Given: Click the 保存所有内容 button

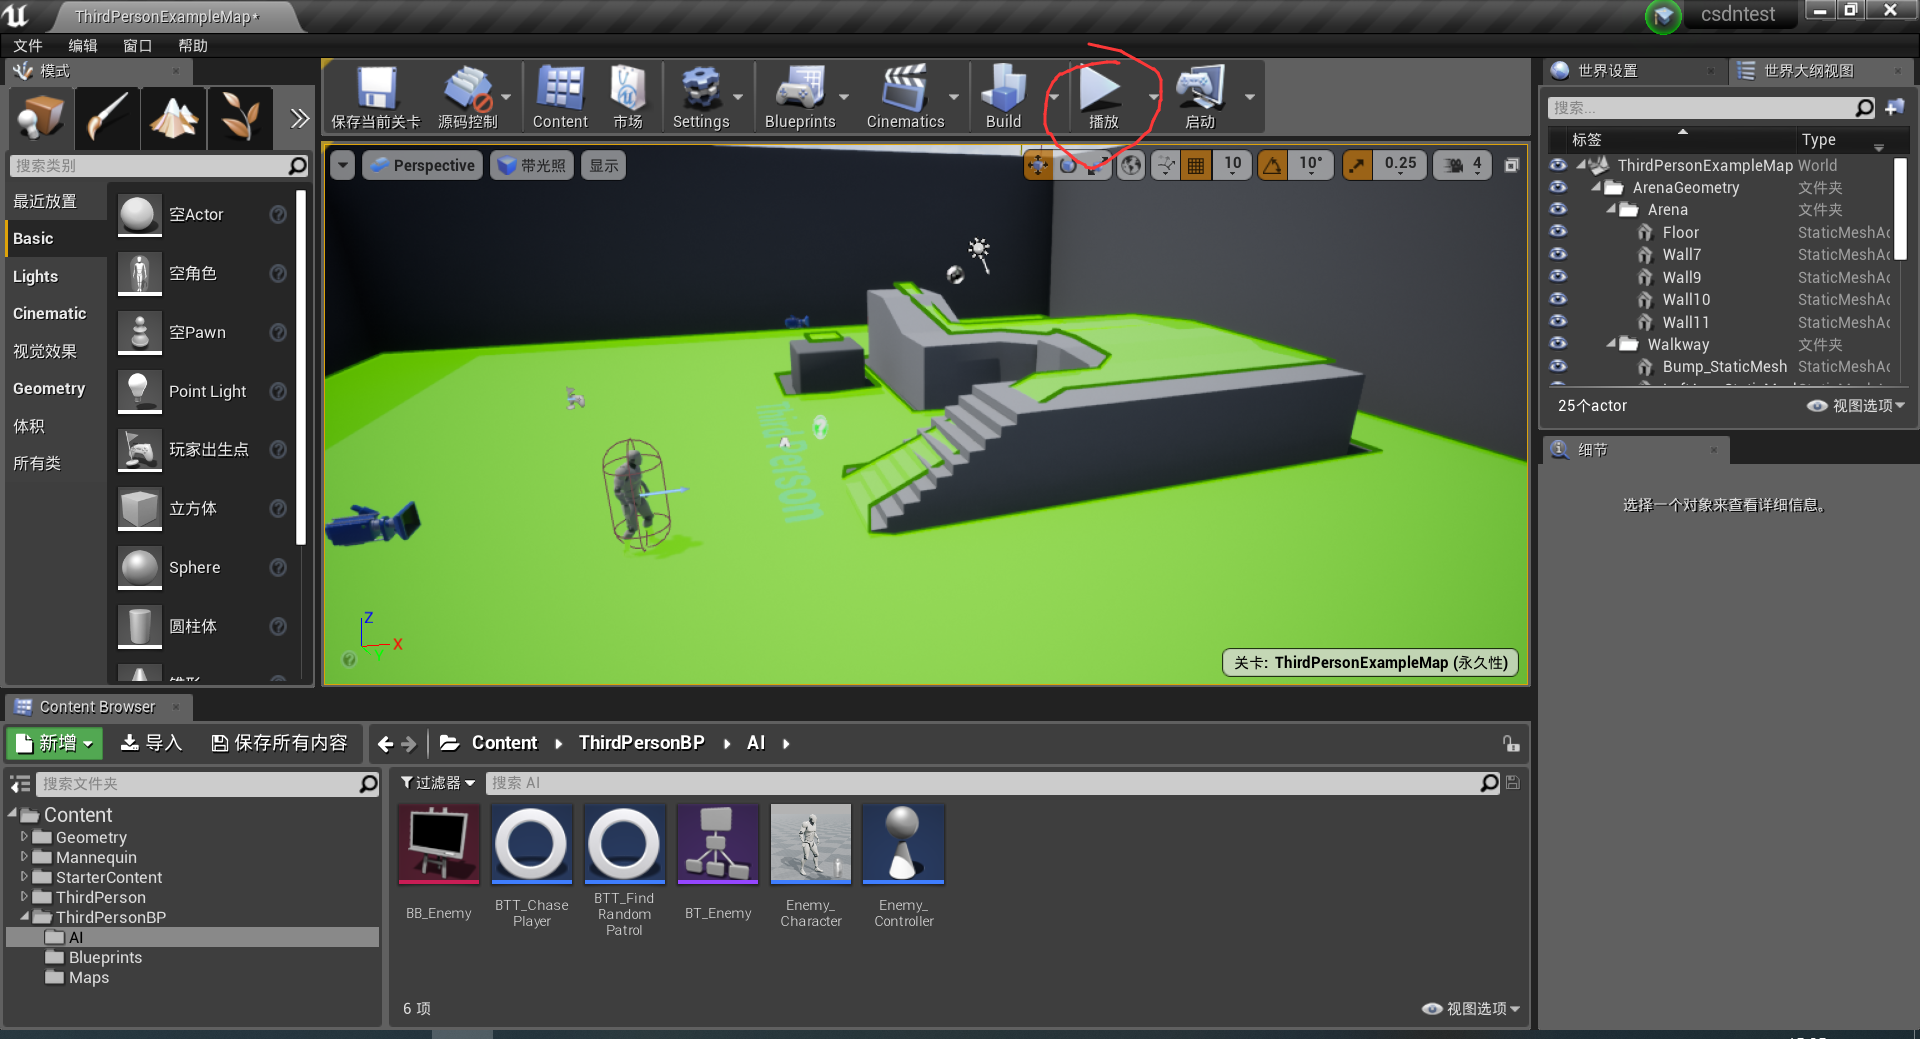Looking at the screenshot, I should (280, 743).
